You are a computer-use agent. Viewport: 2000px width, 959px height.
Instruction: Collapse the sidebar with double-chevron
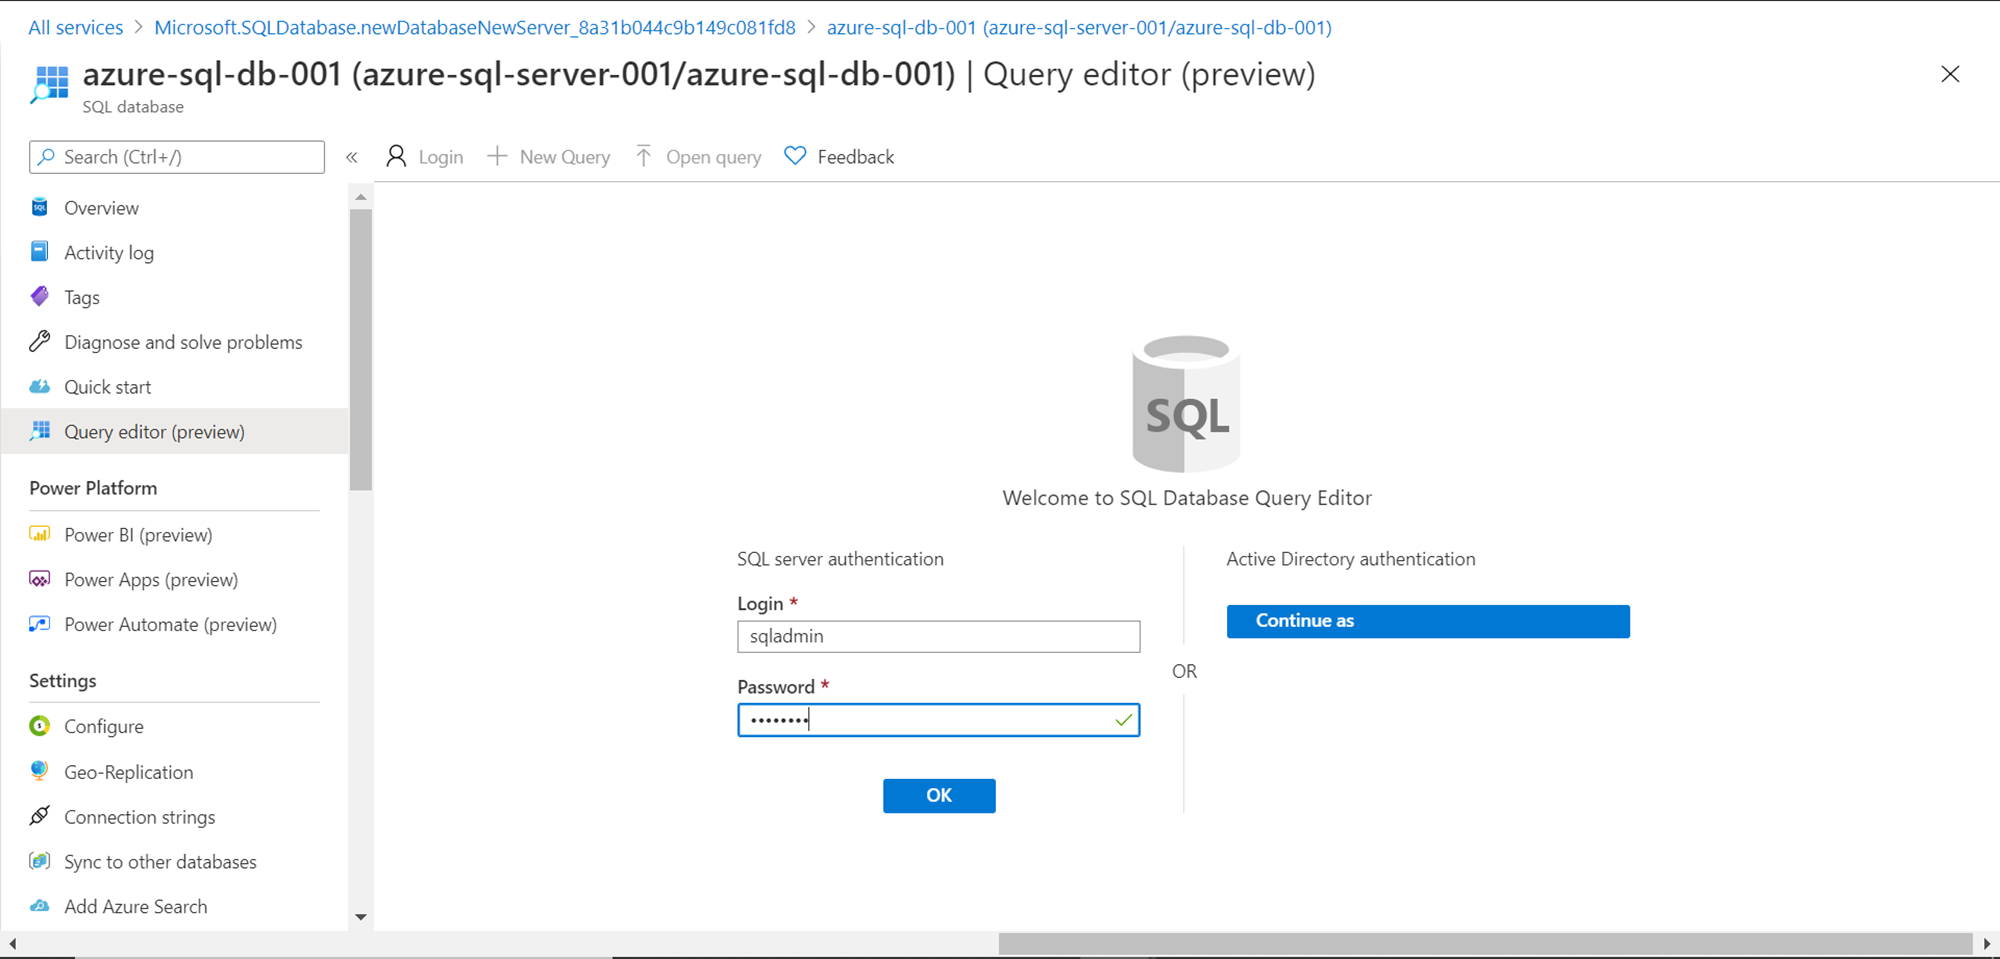[x=352, y=157]
